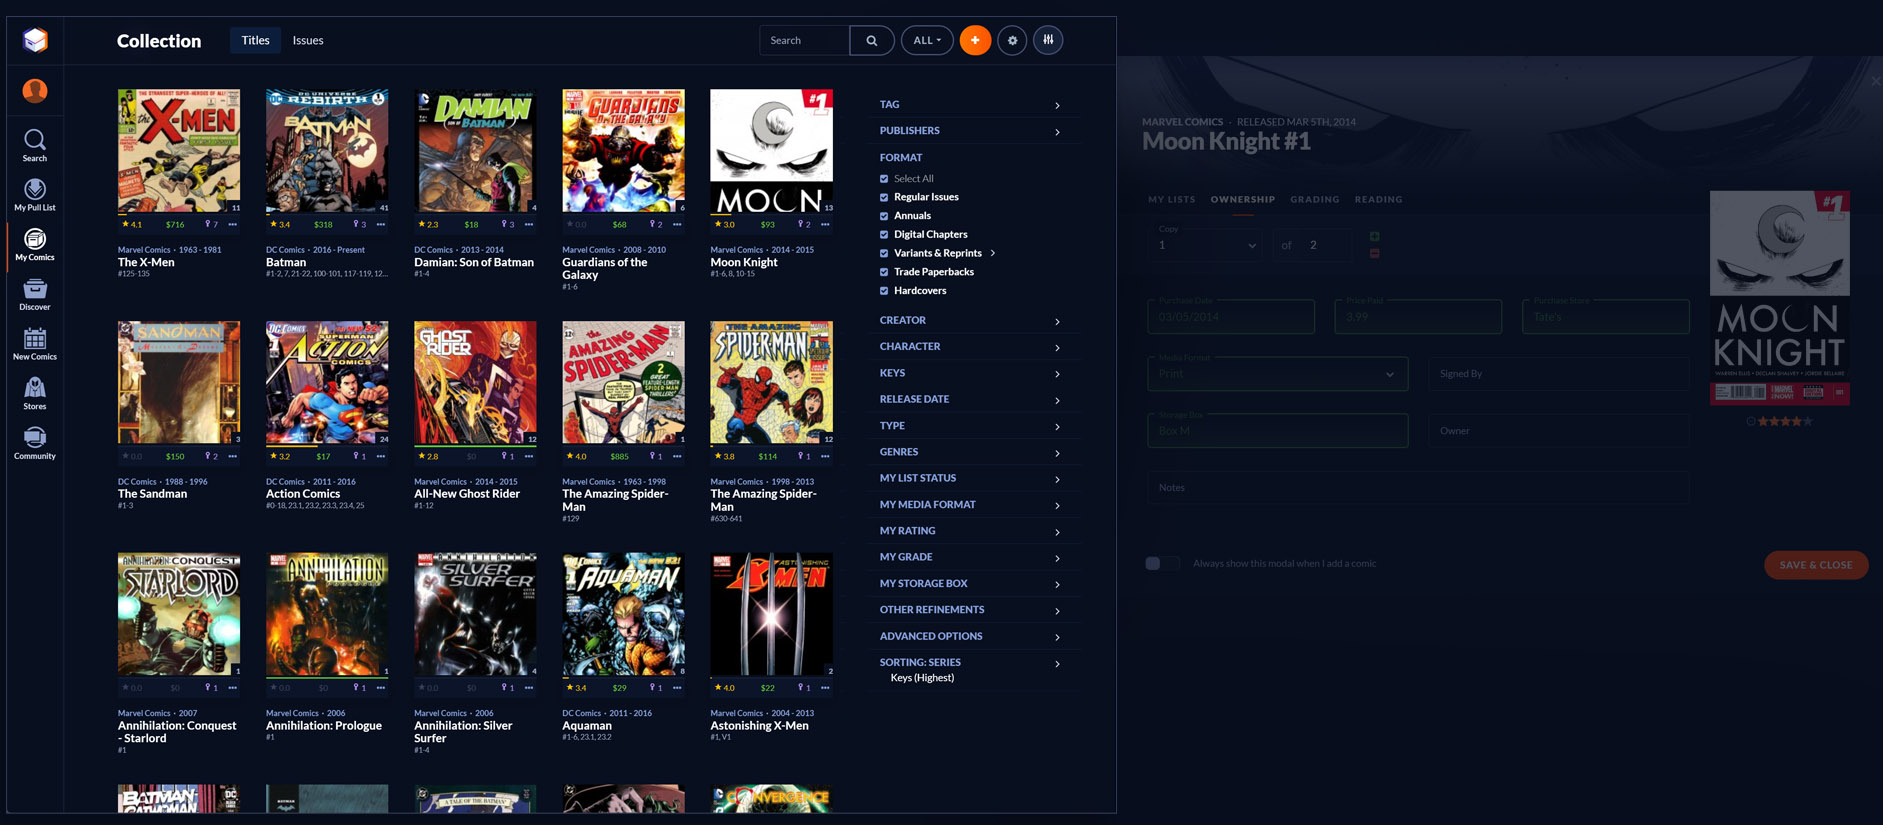Viewport: 1883px width, 825px height.
Task: Open New Comics calendar in sidebar
Action: click(35, 344)
